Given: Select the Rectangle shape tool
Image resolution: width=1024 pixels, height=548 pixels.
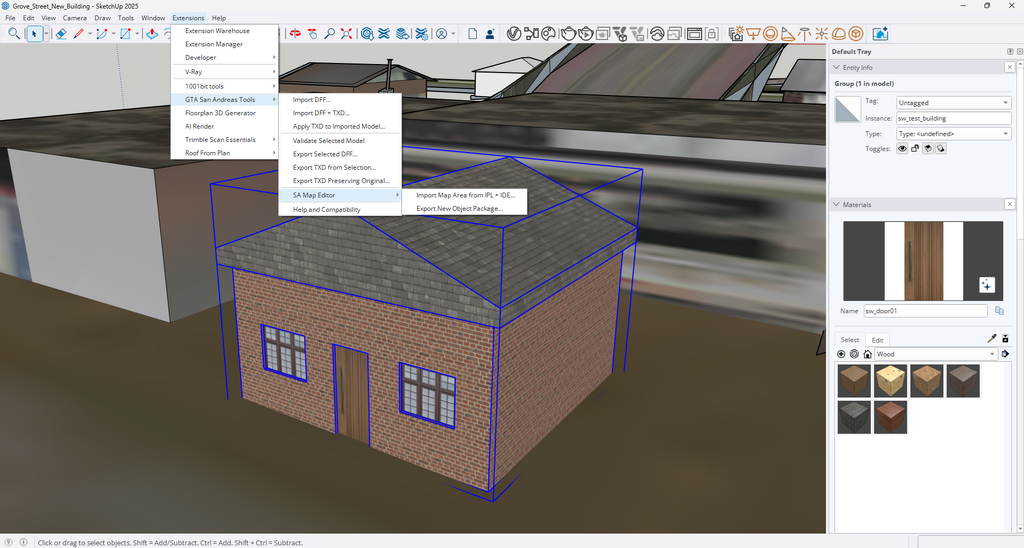Looking at the screenshot, I should point(125,33).
